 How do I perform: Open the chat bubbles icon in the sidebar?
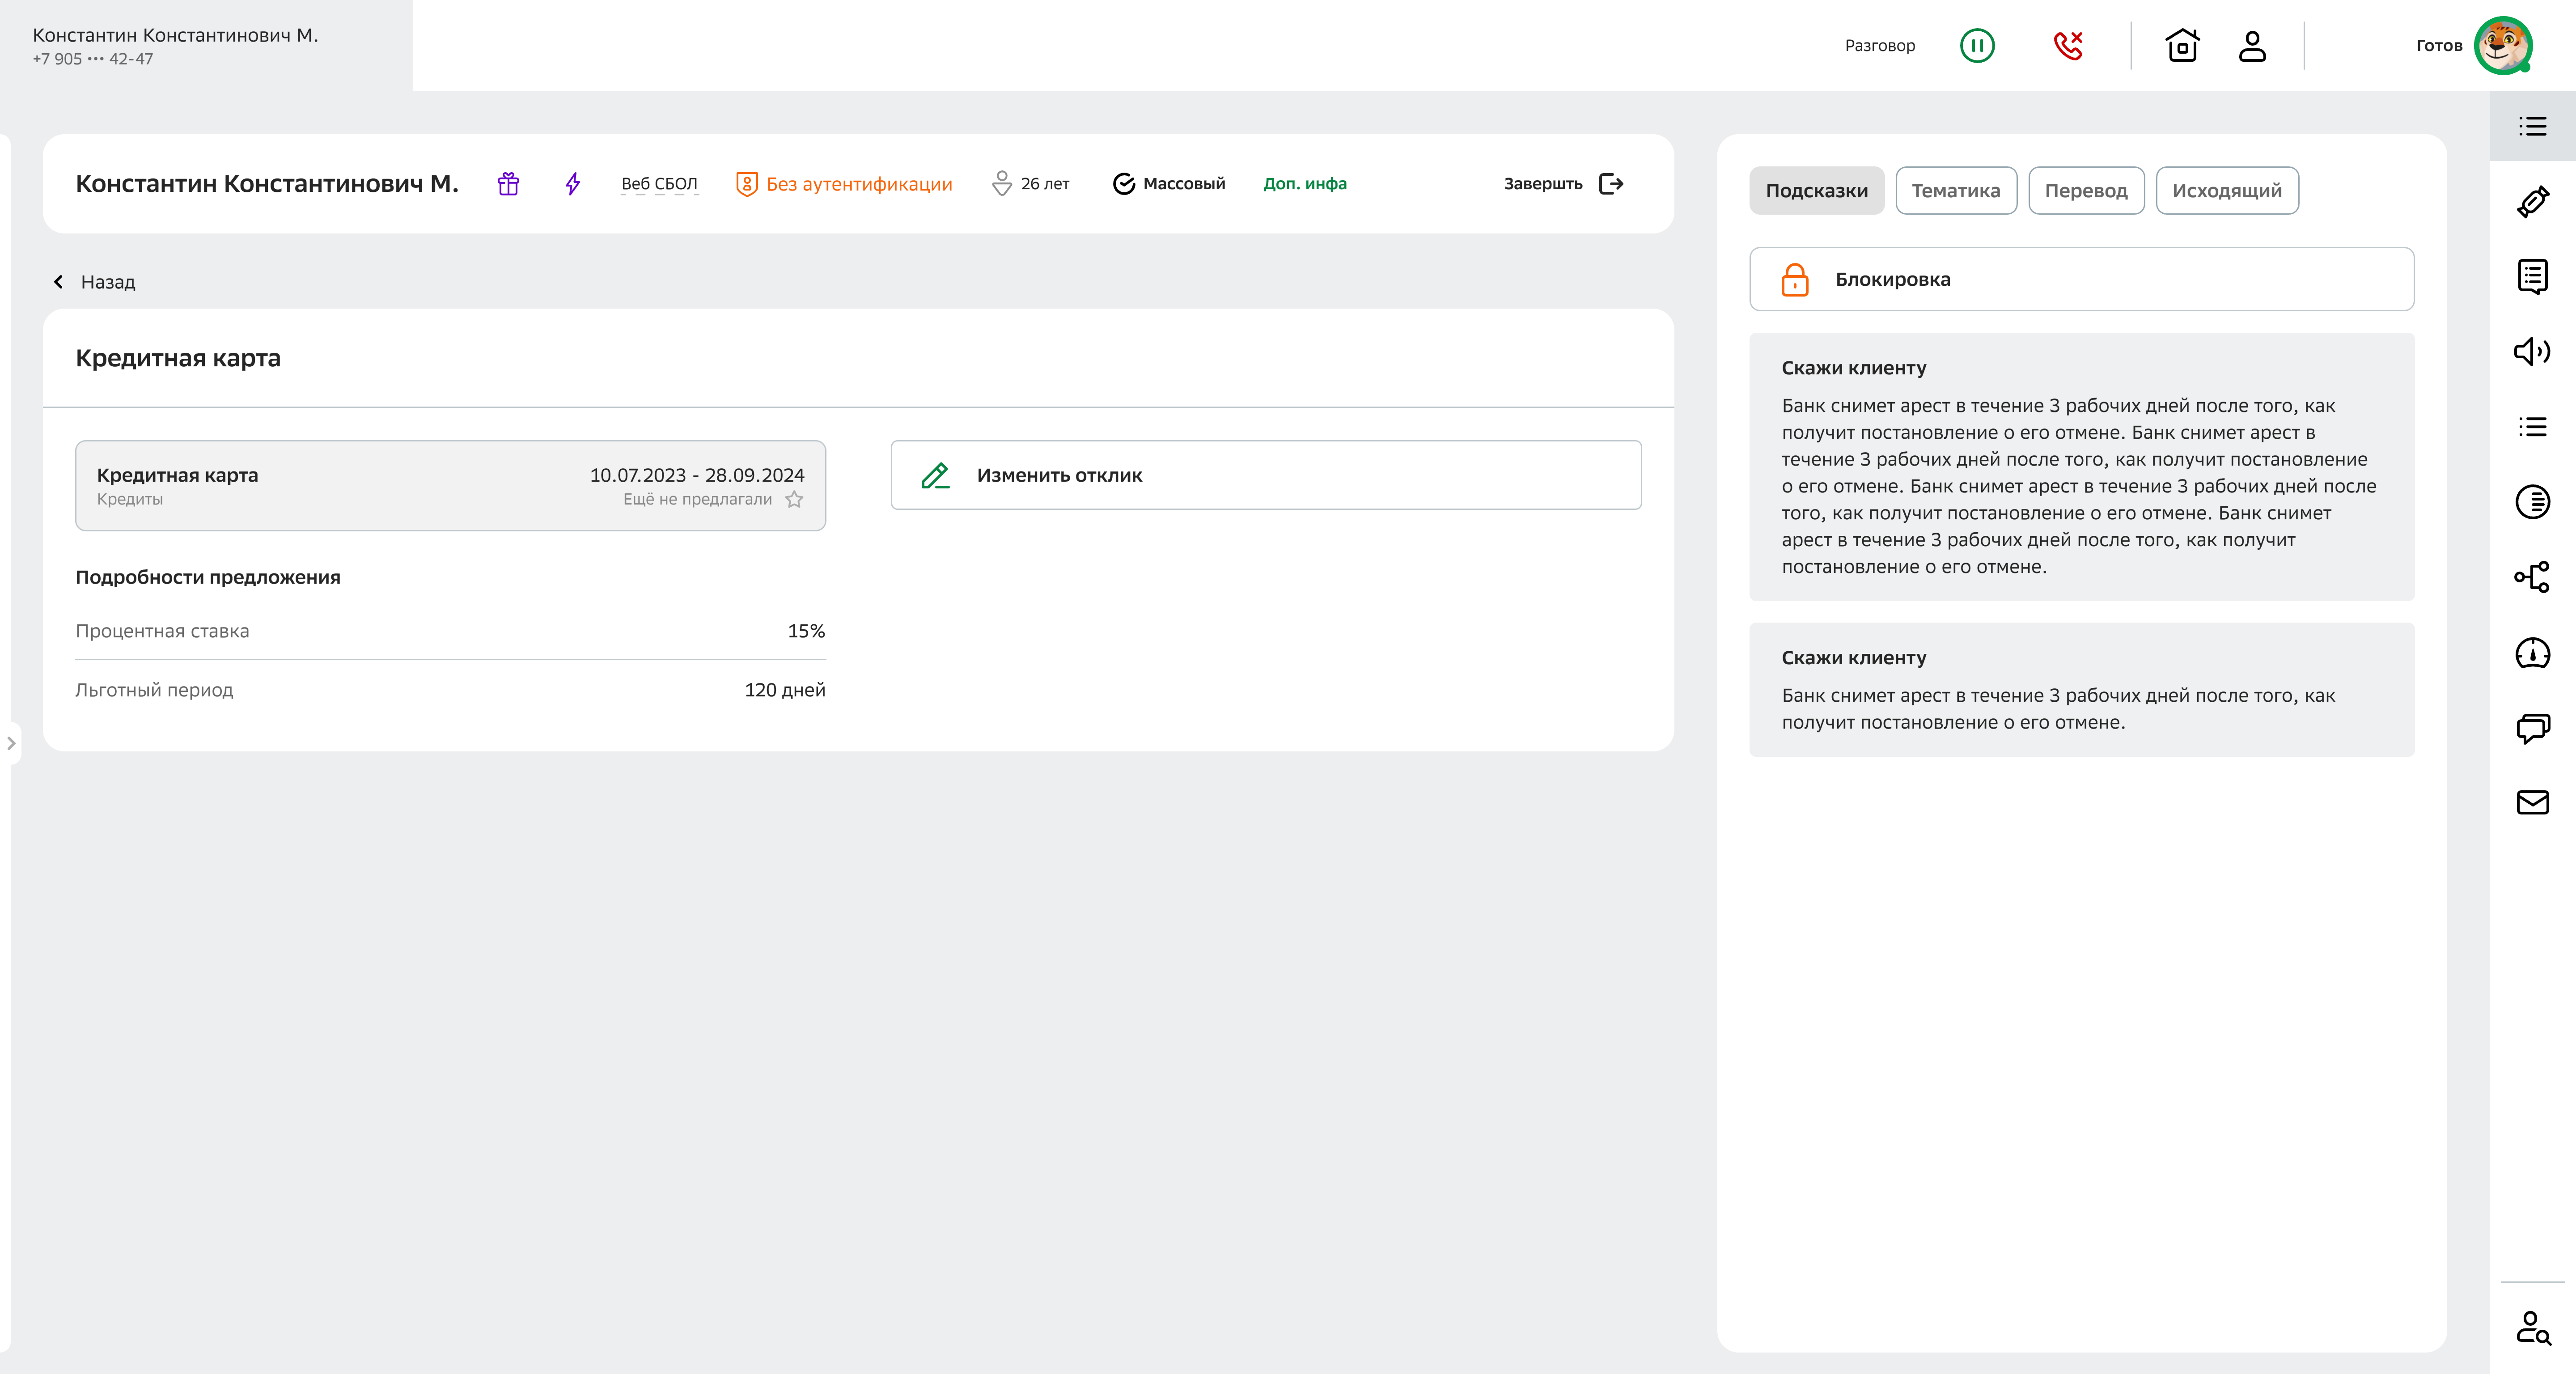pos(2532,728)
